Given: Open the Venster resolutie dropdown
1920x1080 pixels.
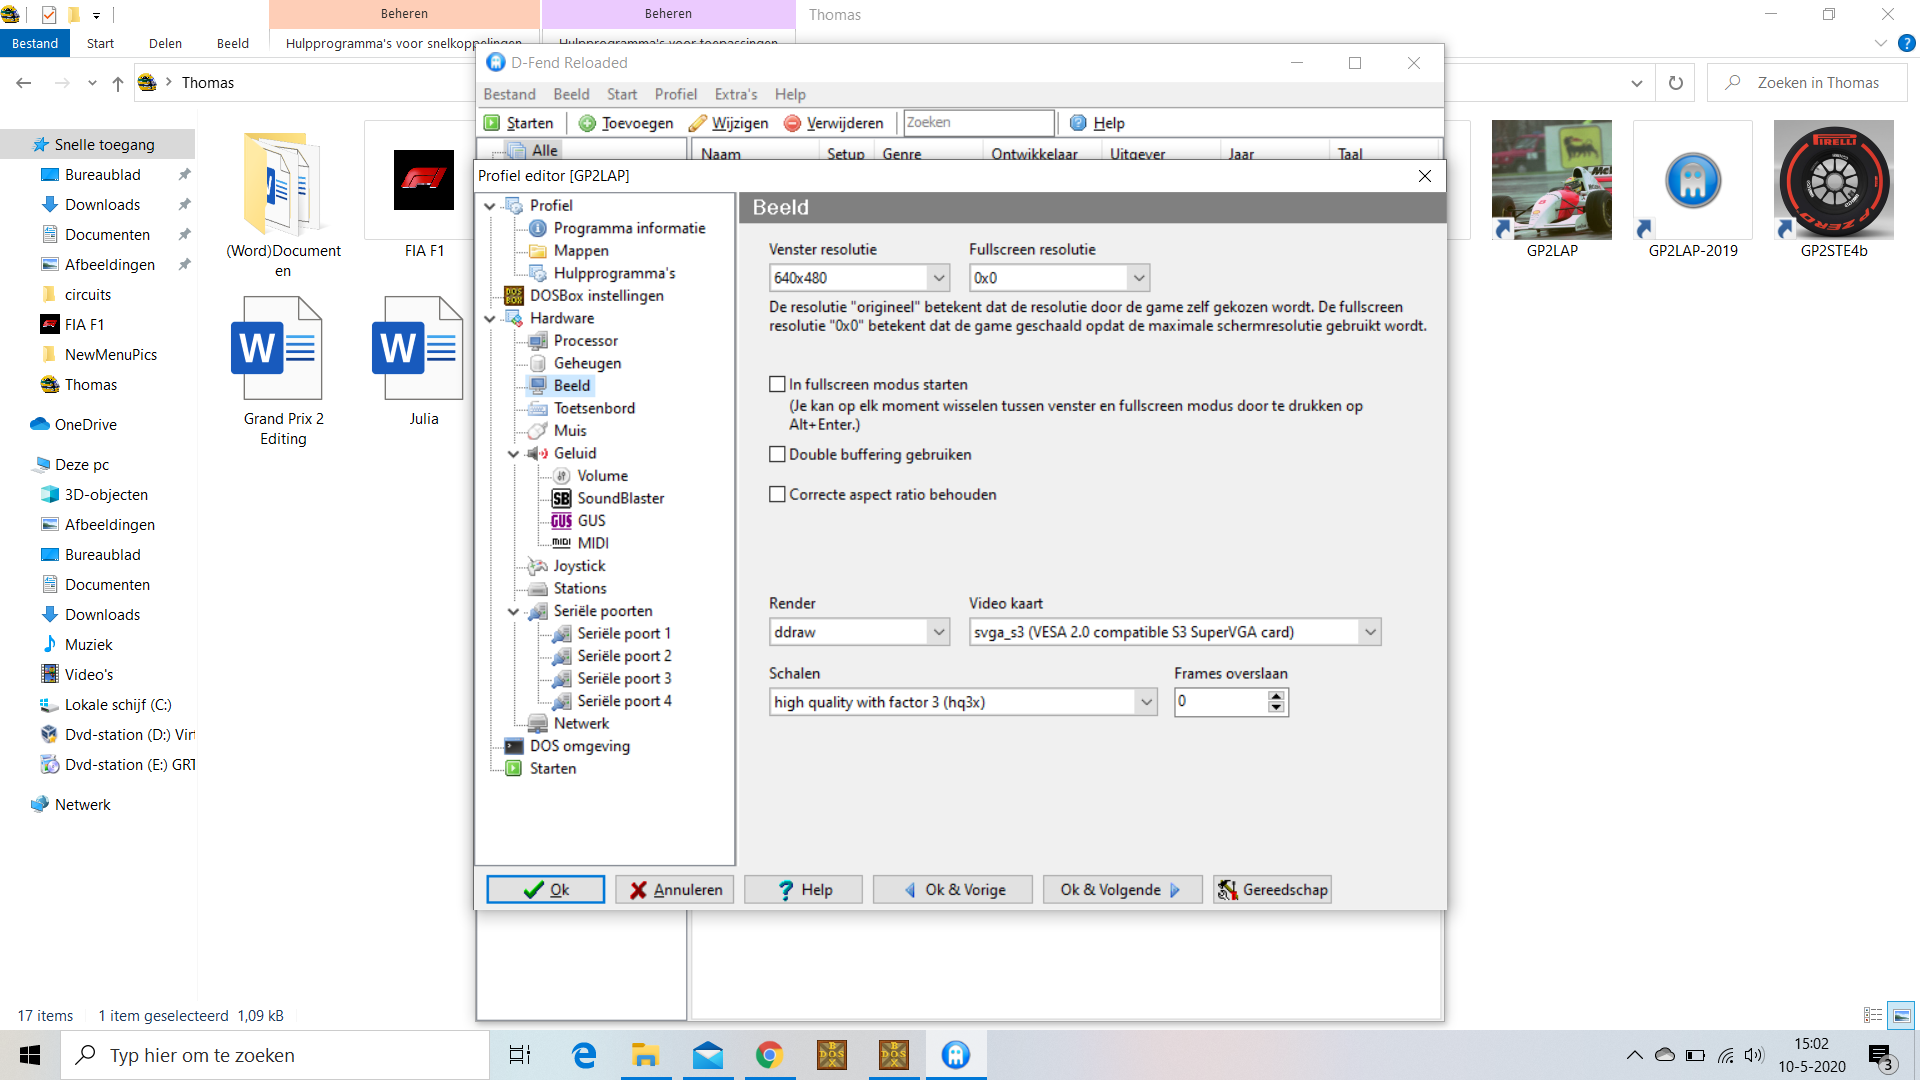Looking at the screenshot, I should (938, 278).
